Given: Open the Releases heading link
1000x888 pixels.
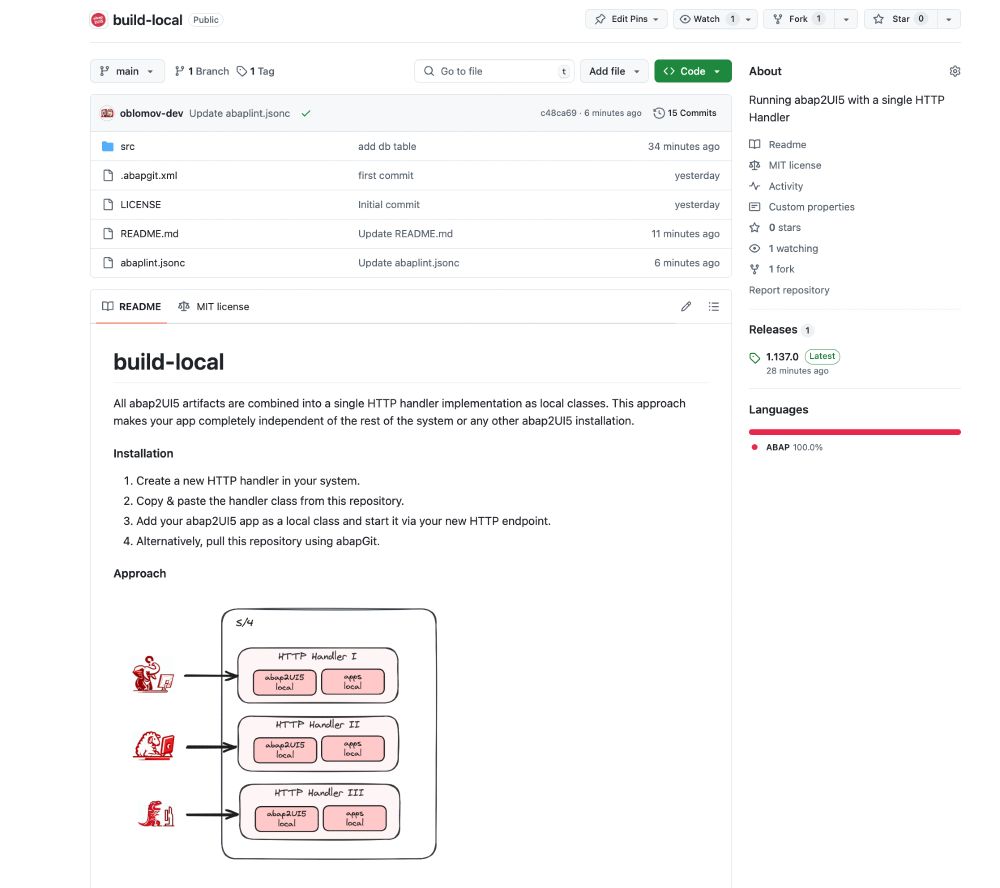Looking at the screenshot, I should pos(780,330).
